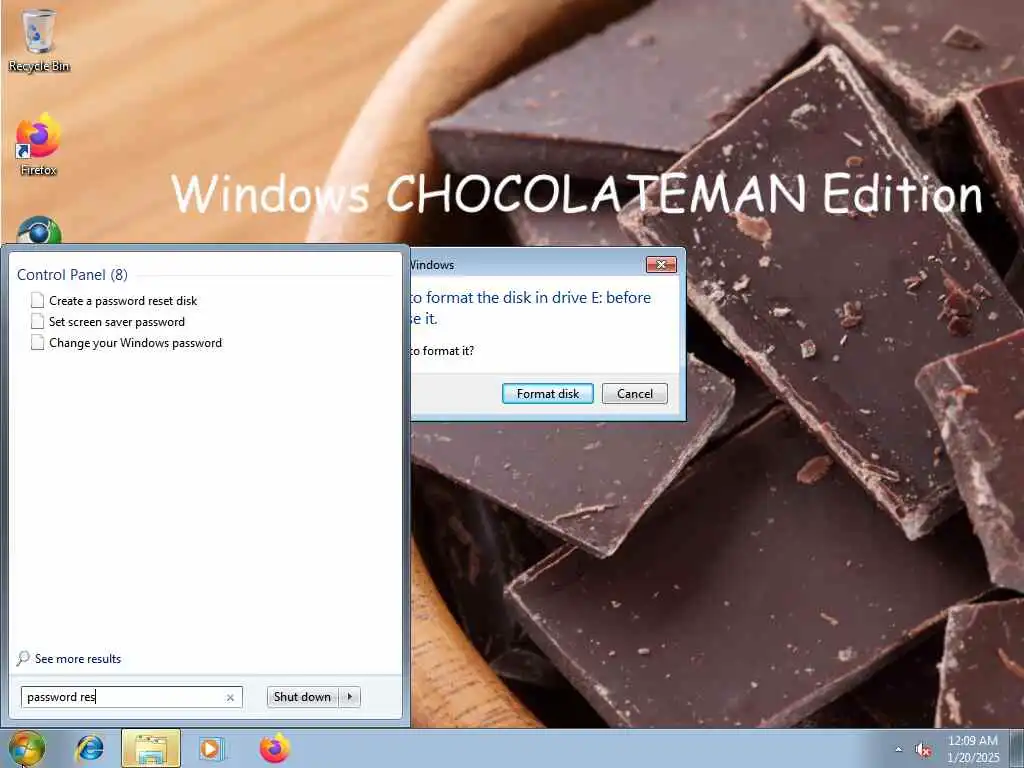Image resolution: width=1024 pixels, height=768 pixels.
Task: Click the magnifier icon next to See more results
Action: (23, 658)
